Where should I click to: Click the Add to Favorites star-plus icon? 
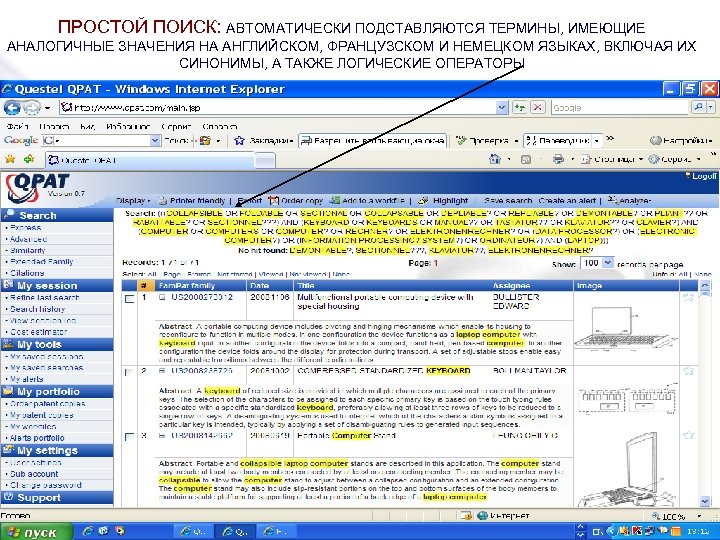click(x=29, y=159)
